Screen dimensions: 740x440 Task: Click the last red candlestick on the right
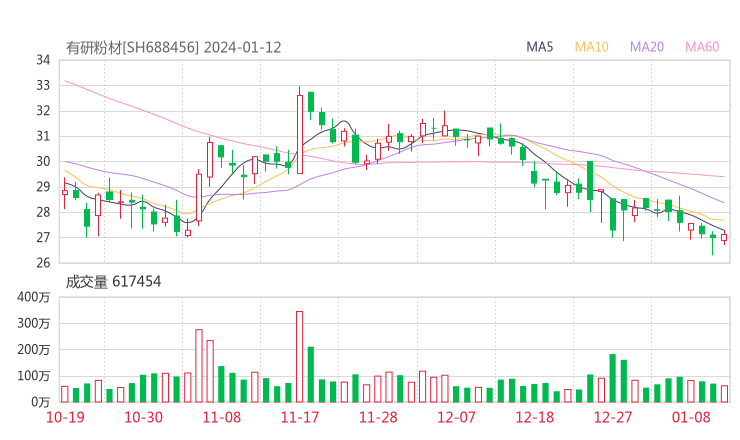pos(724,237)
